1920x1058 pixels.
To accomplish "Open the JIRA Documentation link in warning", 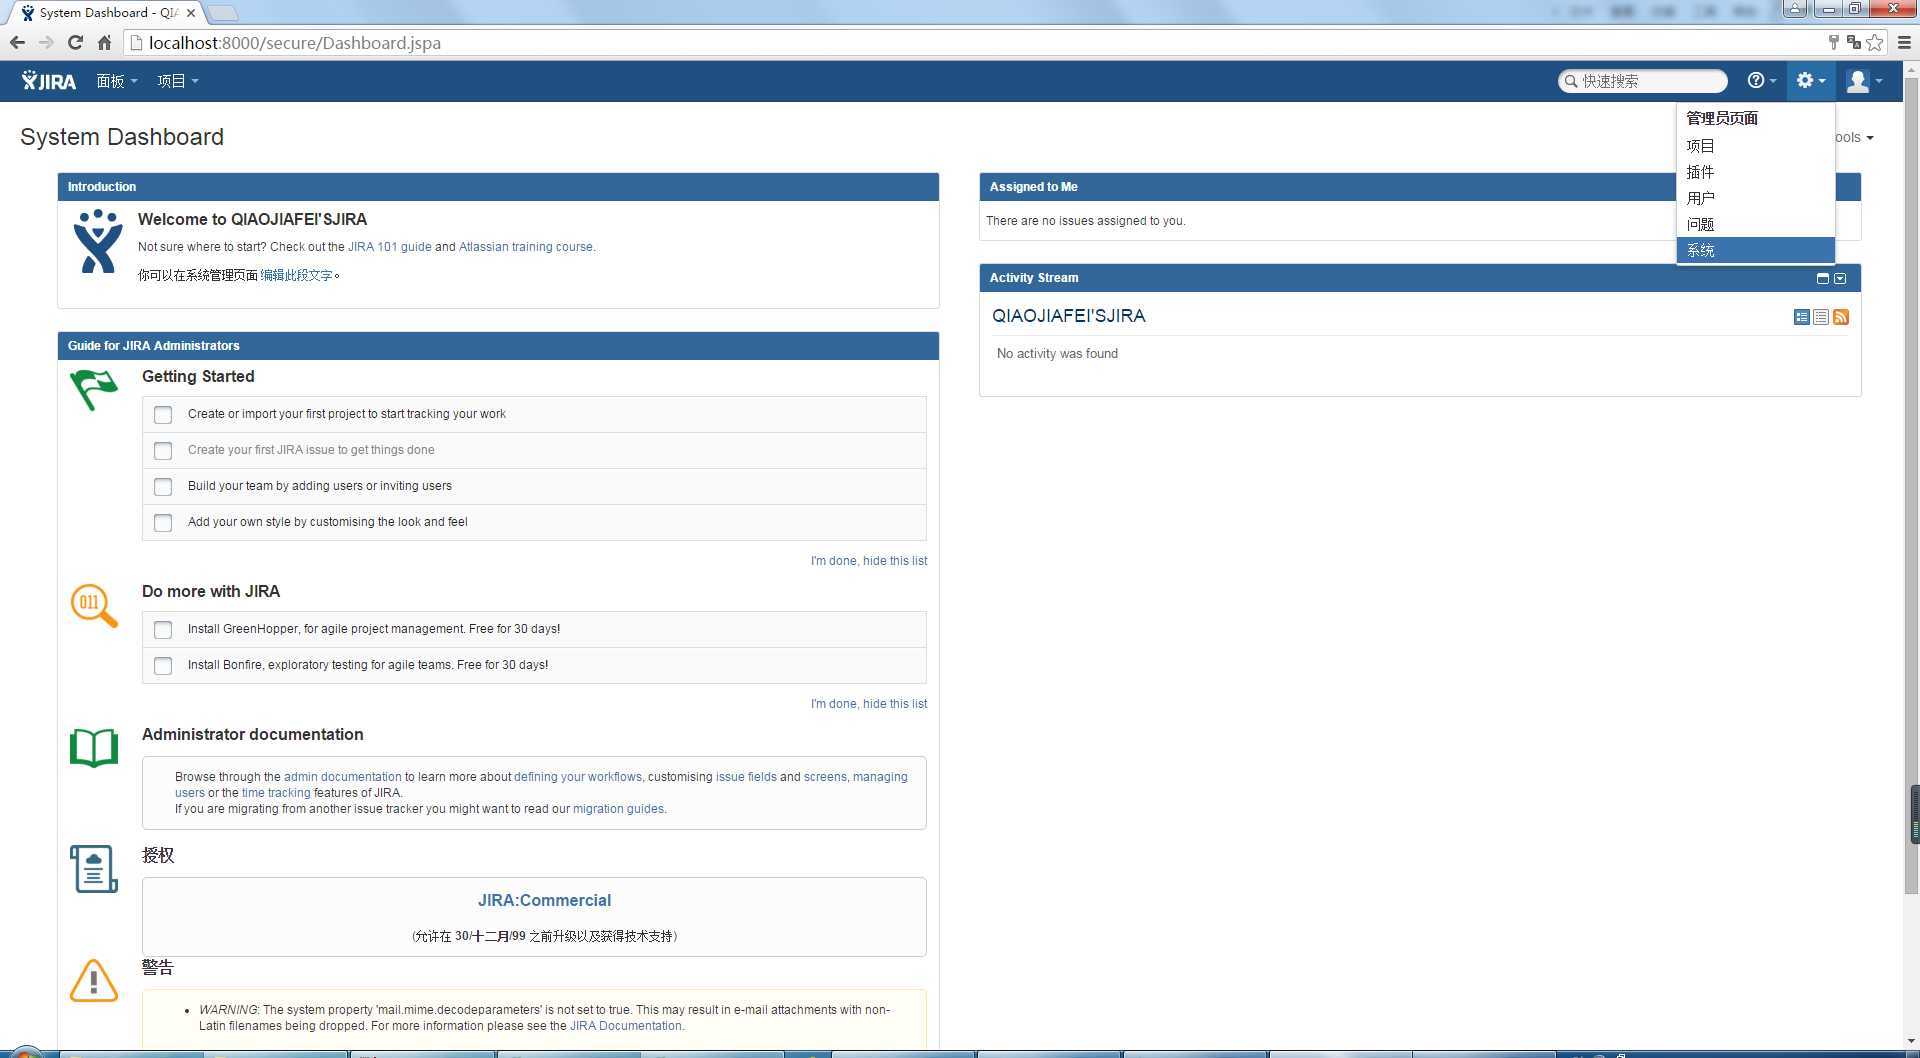I will (625, 1026).
